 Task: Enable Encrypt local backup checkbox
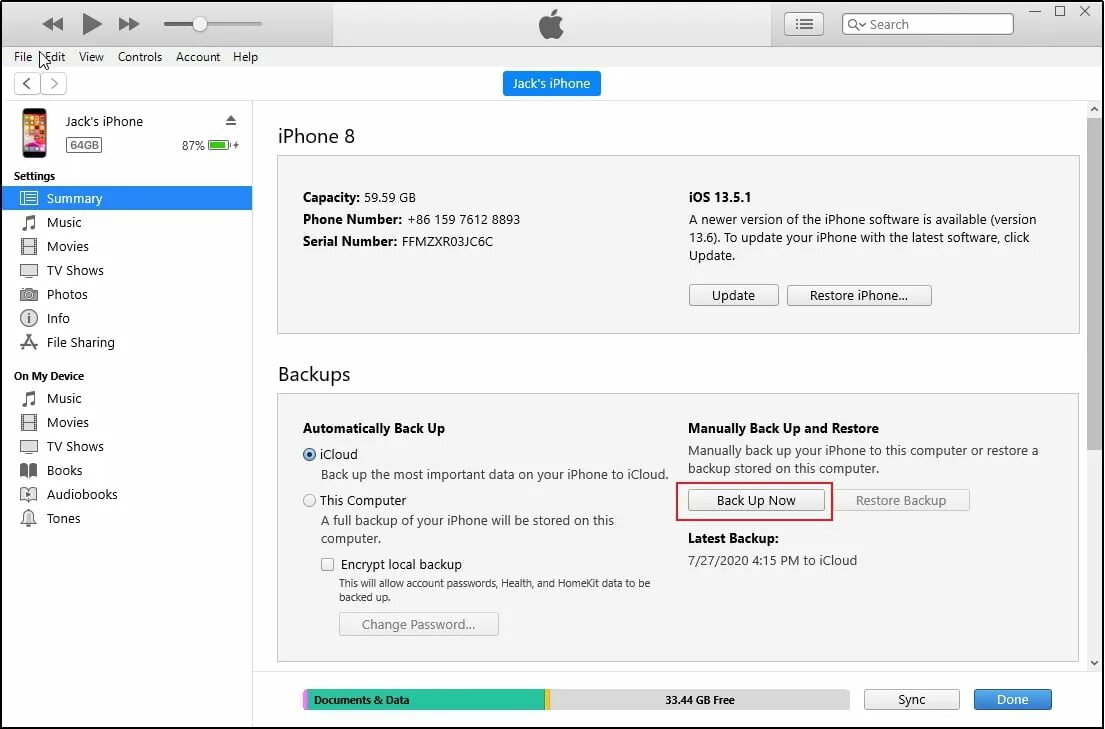point(328,565)
